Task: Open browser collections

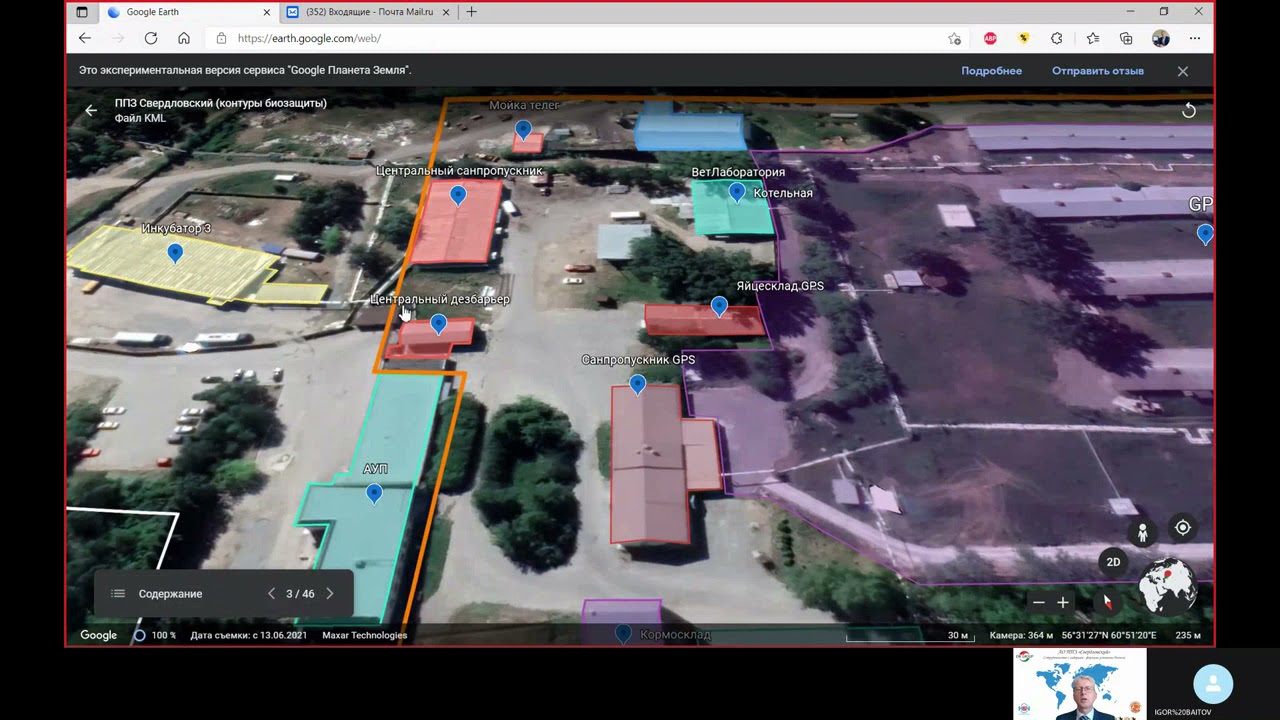Action: [1126, 38]
